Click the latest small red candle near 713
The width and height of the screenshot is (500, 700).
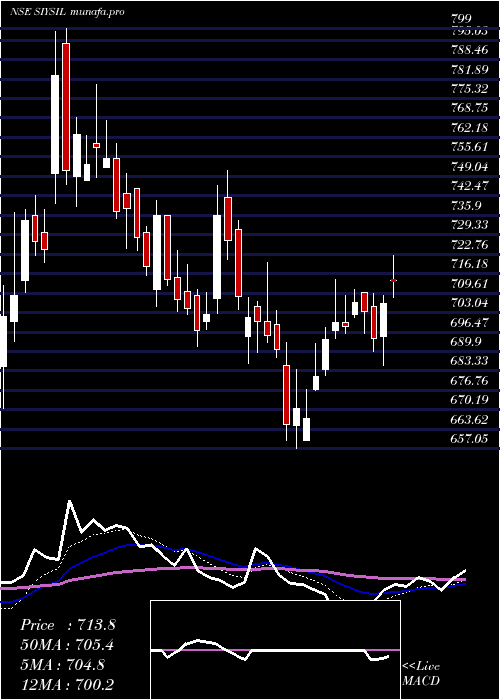393,280
